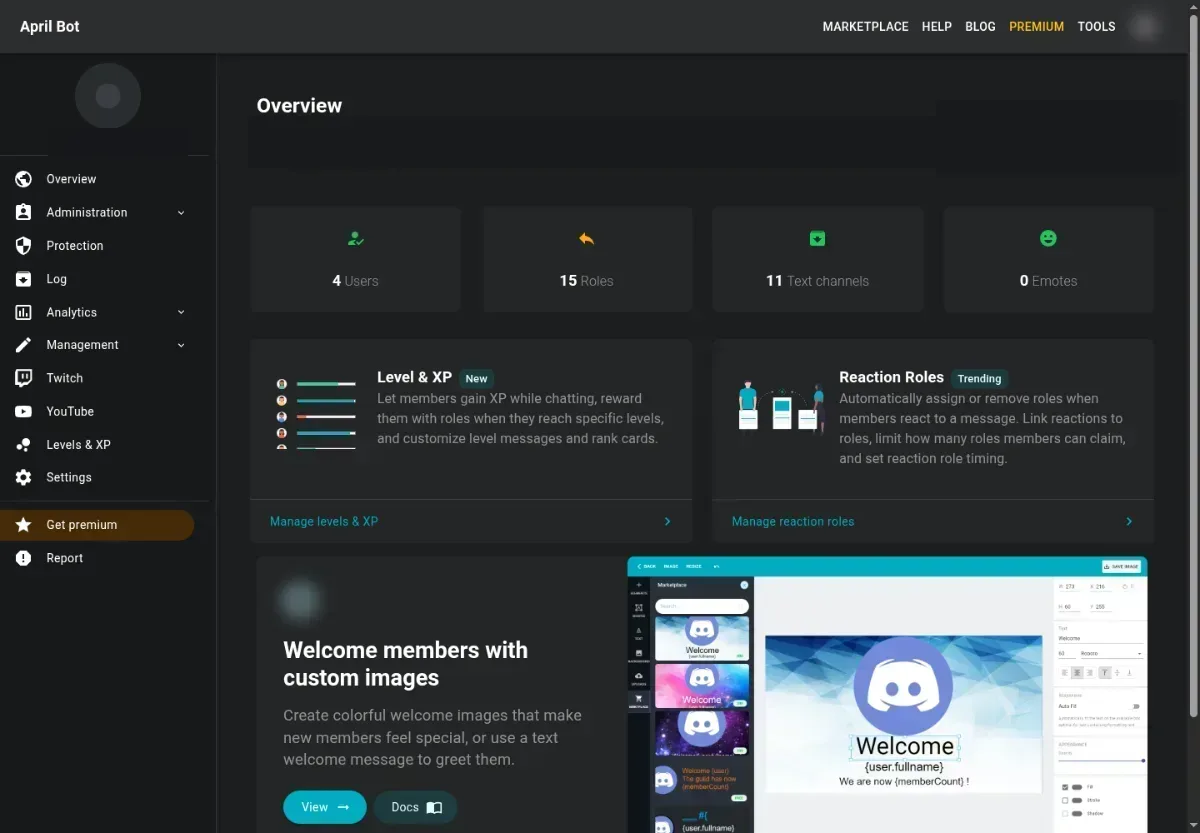Click the 11 Text channels stat card
Image resolution: width=1200 pixels, height=833 pixels.
point(817,260)
